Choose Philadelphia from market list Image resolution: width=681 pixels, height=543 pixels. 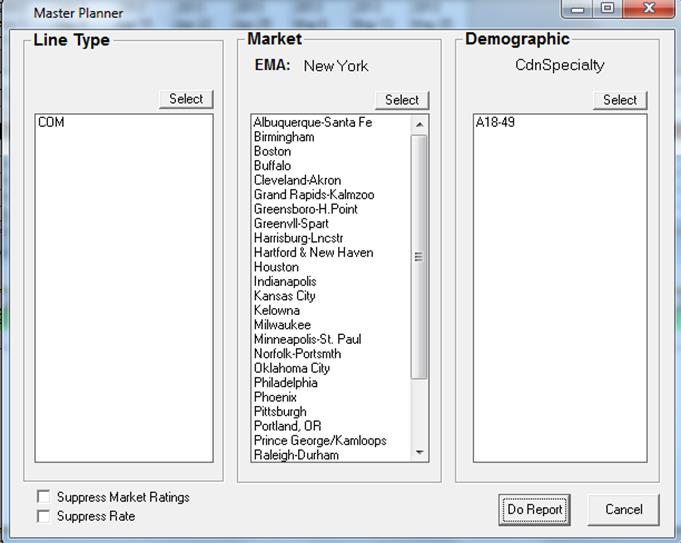tap(285, 383)
